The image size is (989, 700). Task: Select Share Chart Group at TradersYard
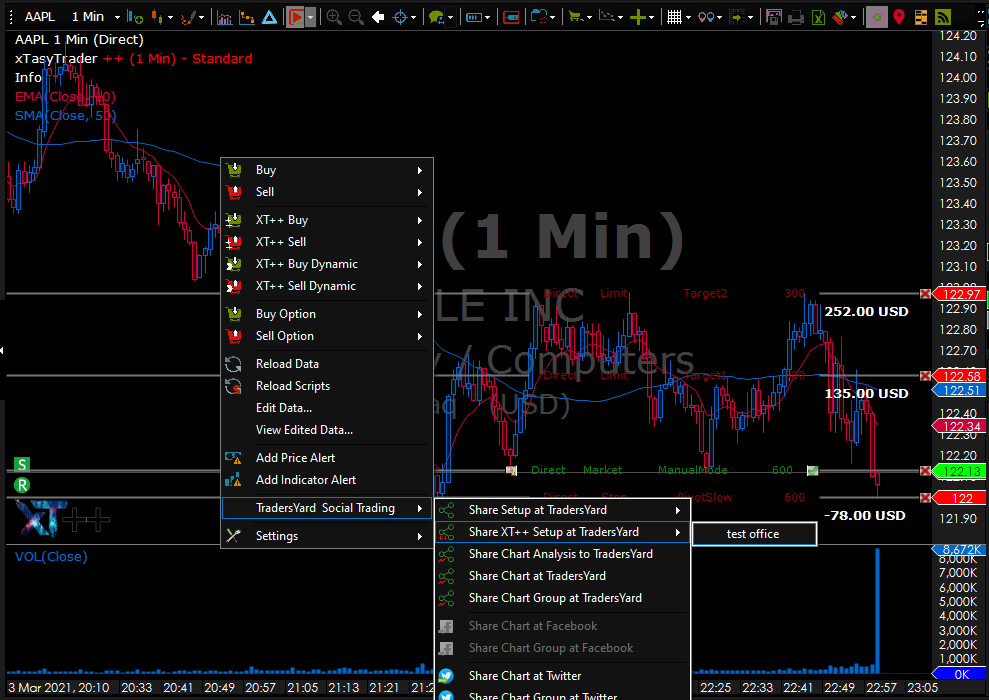(x=563, y=598)
